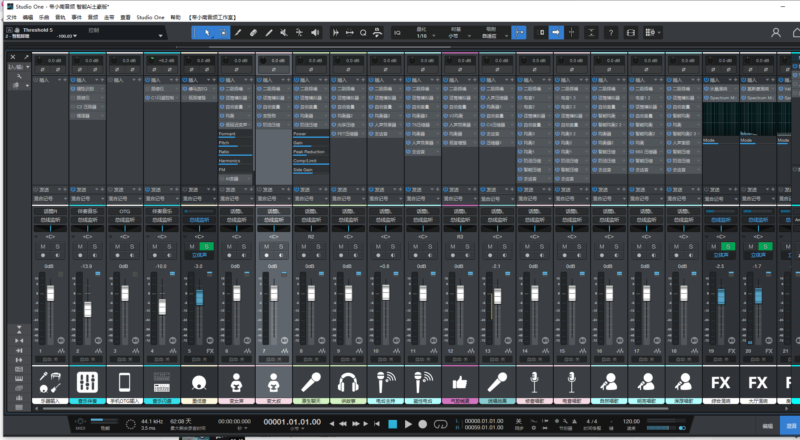Open the 音轨 menu

(x=60, y=17)
